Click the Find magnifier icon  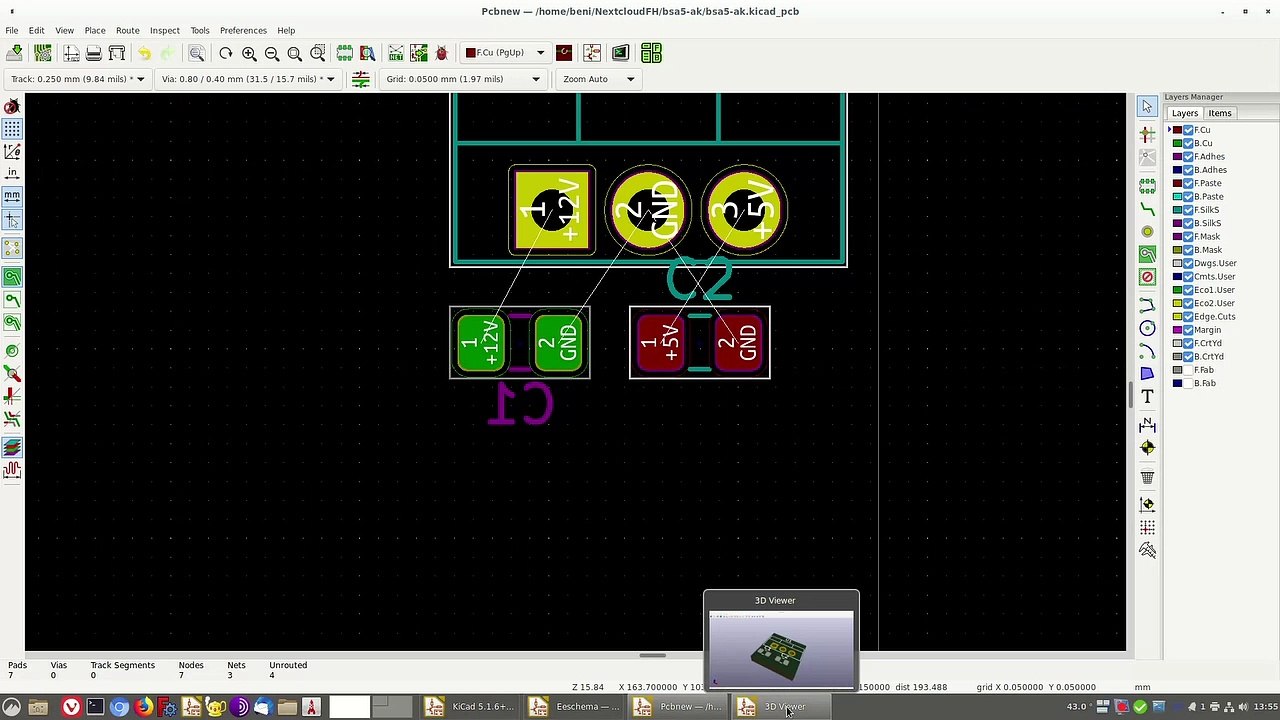(x=197, y=53)
